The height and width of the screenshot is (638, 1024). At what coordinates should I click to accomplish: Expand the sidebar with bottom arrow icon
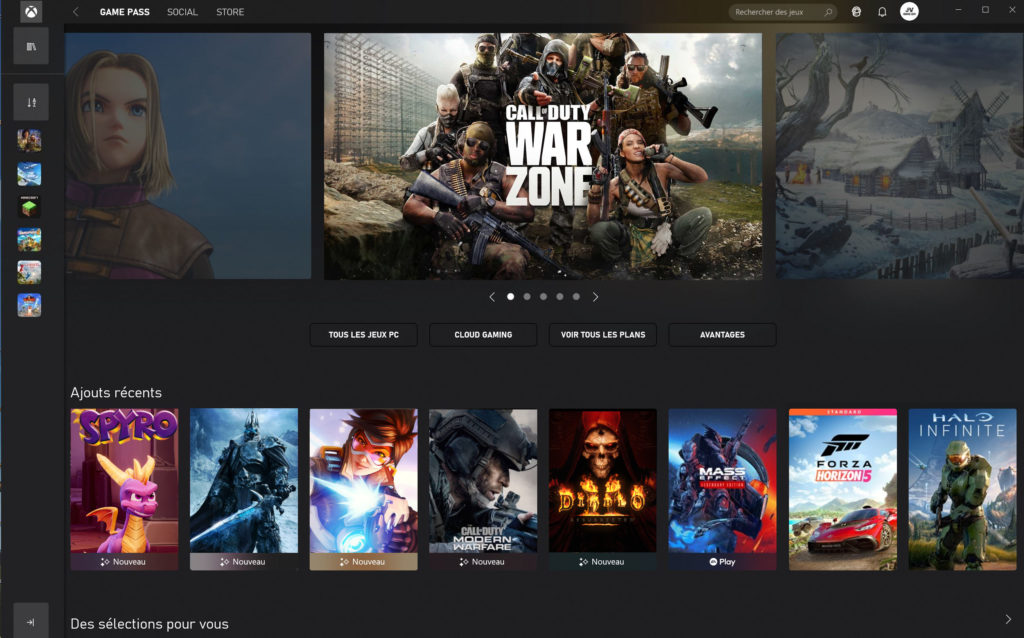[x=31, y=622]
